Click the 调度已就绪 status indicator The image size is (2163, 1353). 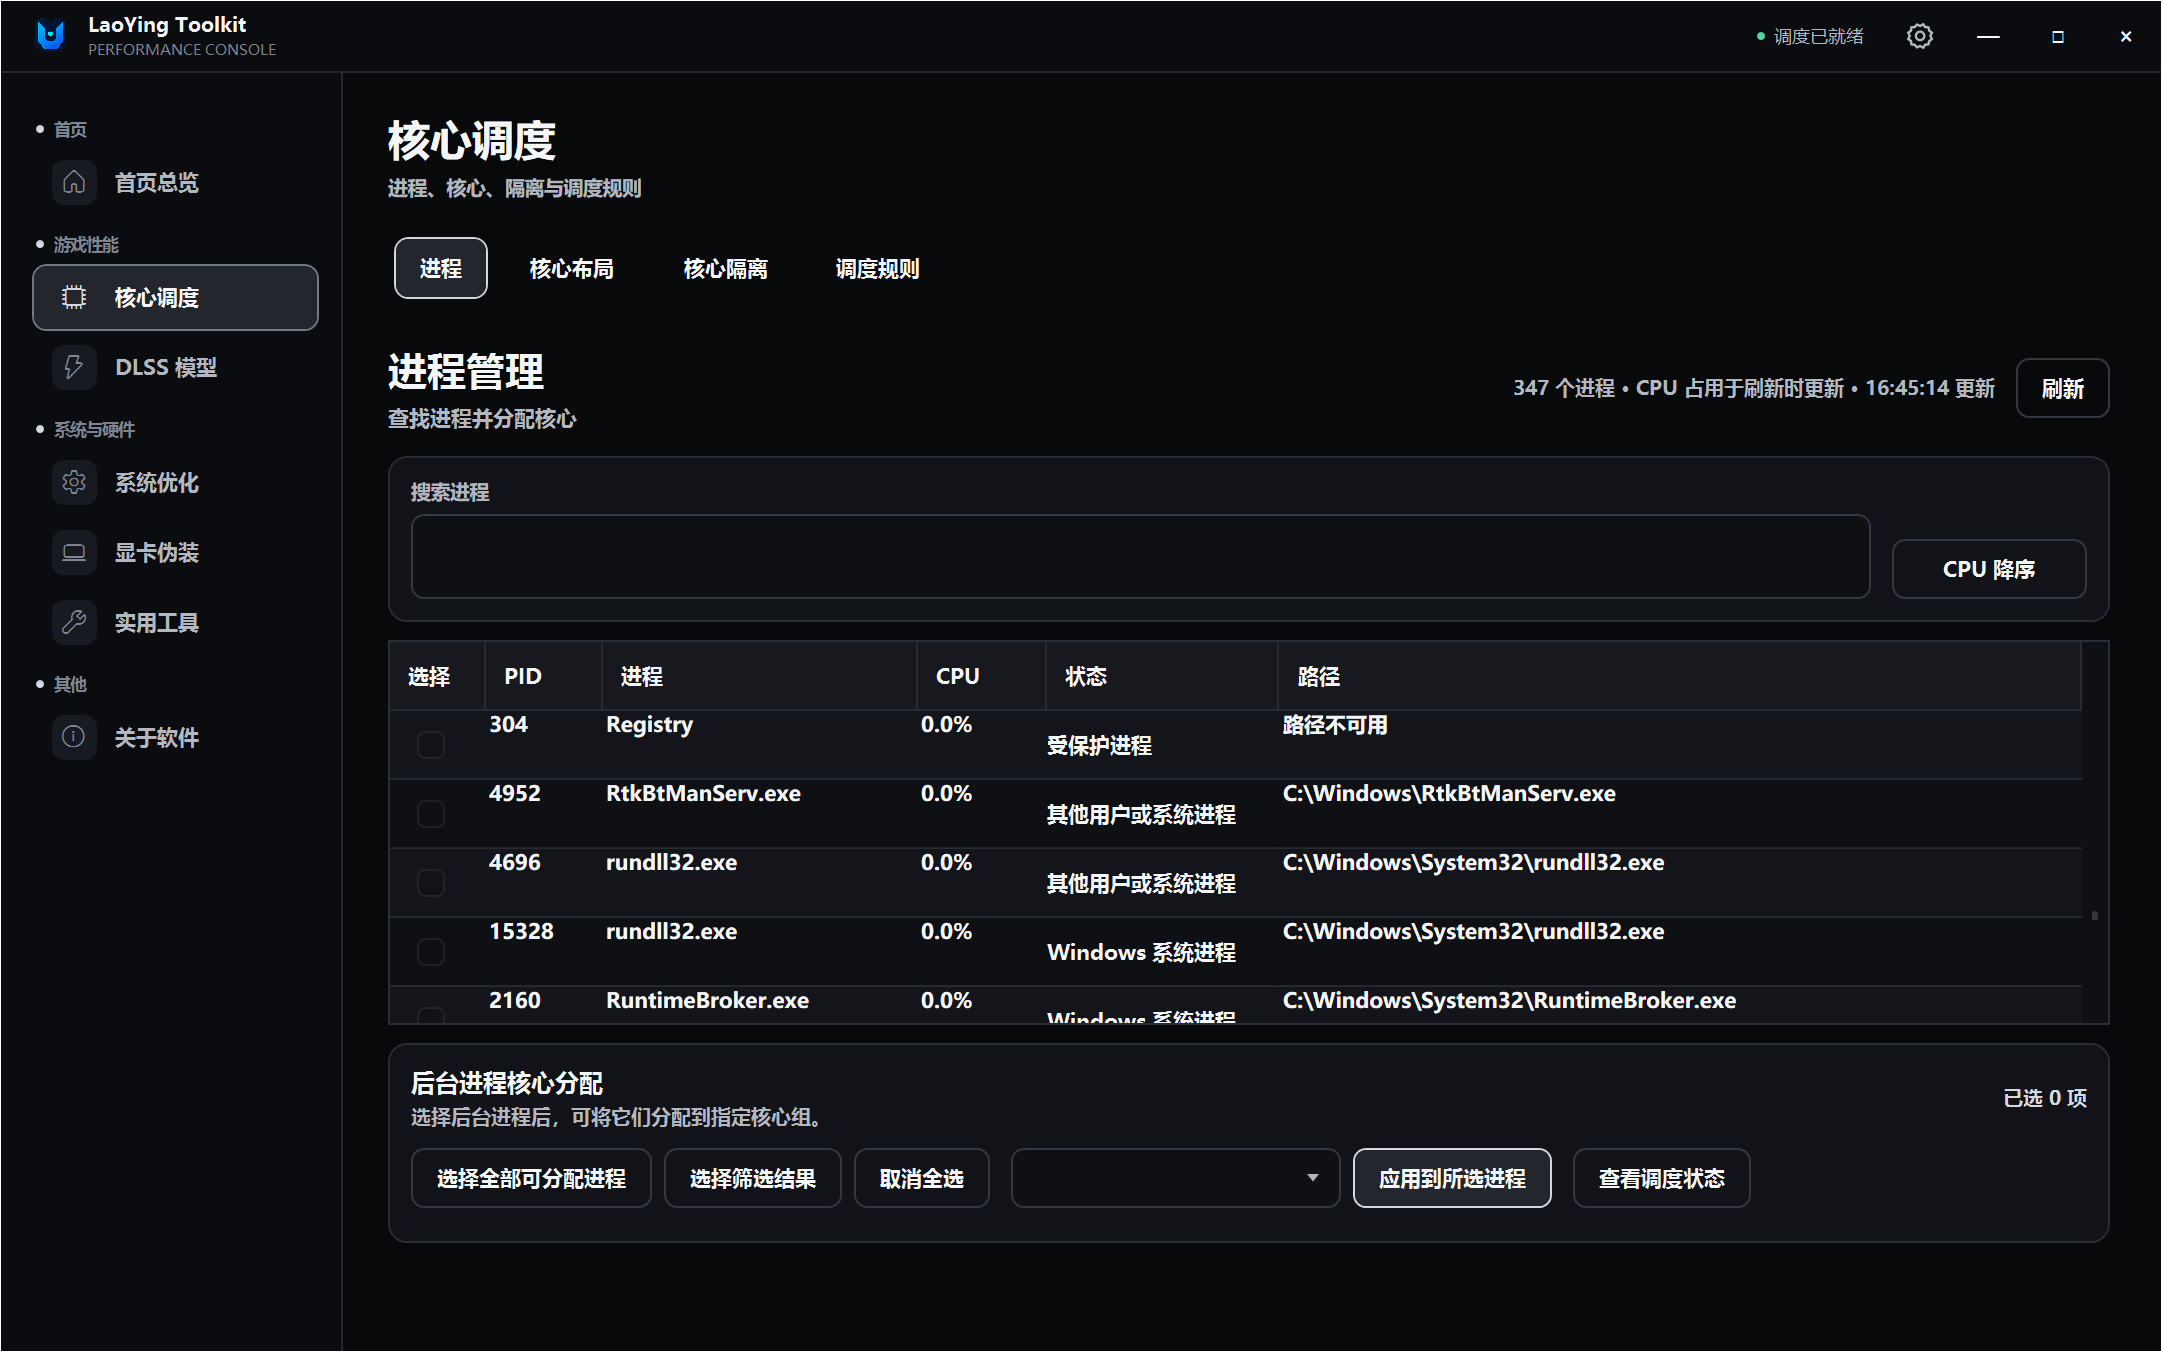1810,36
